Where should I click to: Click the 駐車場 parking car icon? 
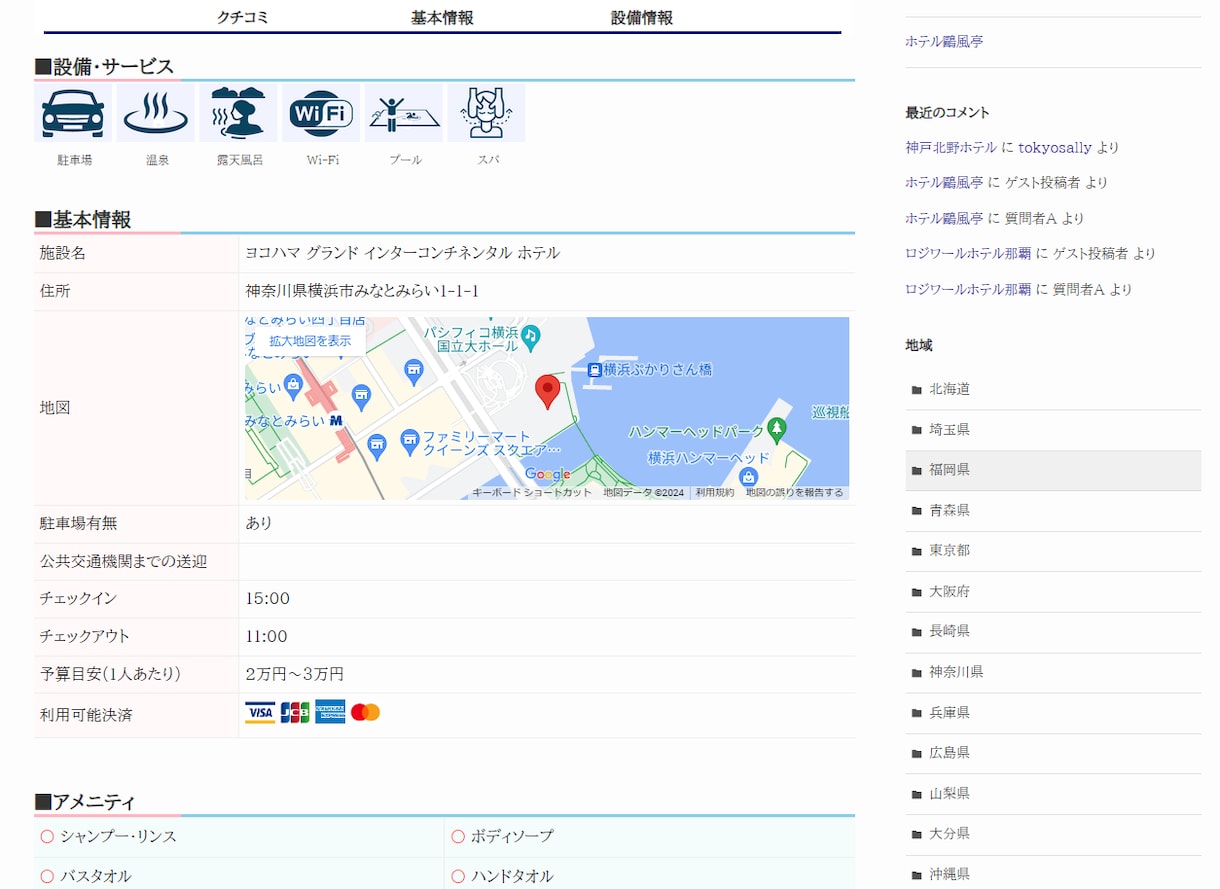[73, 113]
